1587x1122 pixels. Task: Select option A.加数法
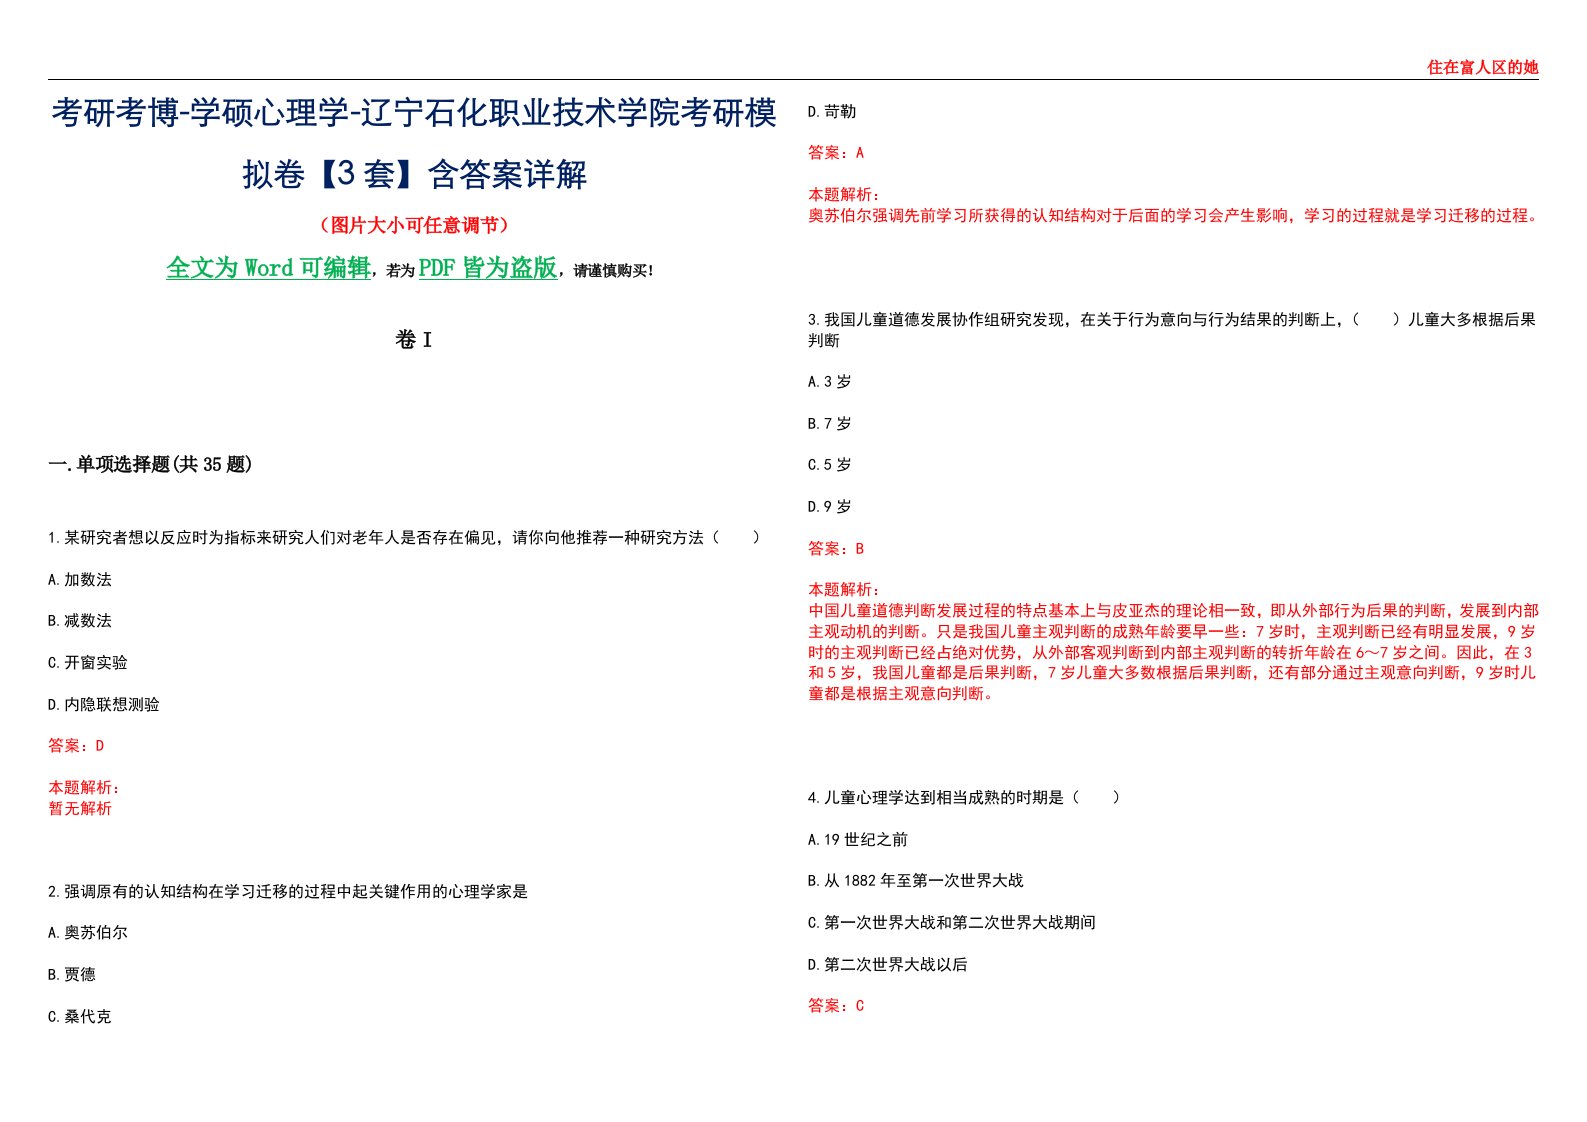(80, 580)
